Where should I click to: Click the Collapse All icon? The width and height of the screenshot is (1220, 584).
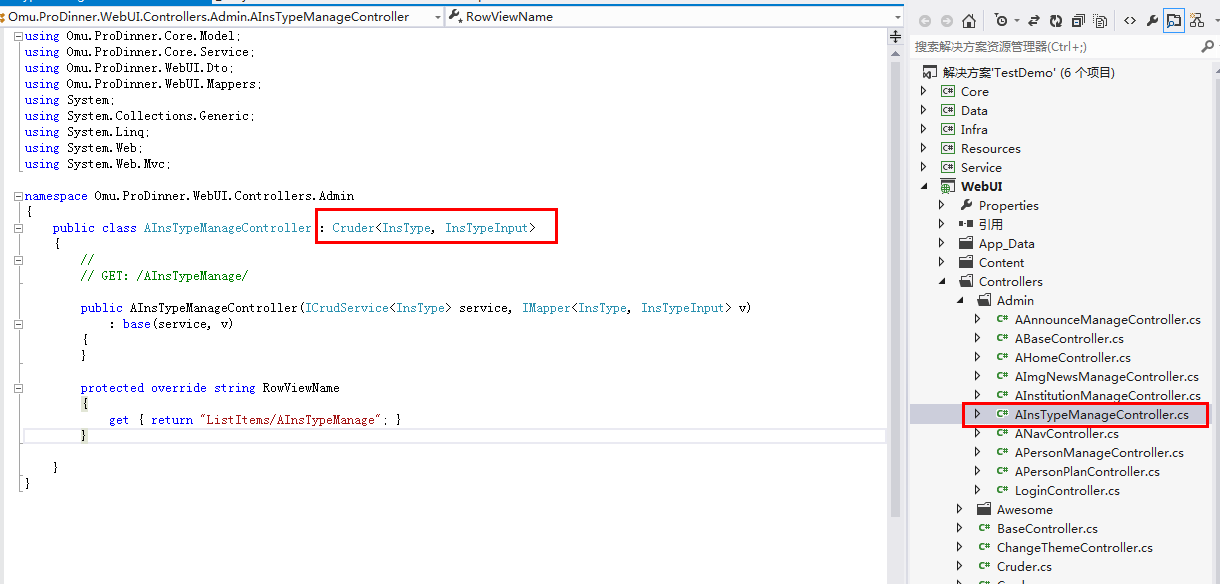click(x=1078, y=20)
